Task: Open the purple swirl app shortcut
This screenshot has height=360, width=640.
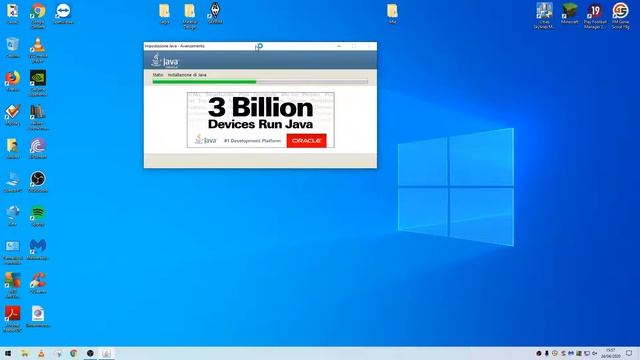Action: tap(38, 148)
